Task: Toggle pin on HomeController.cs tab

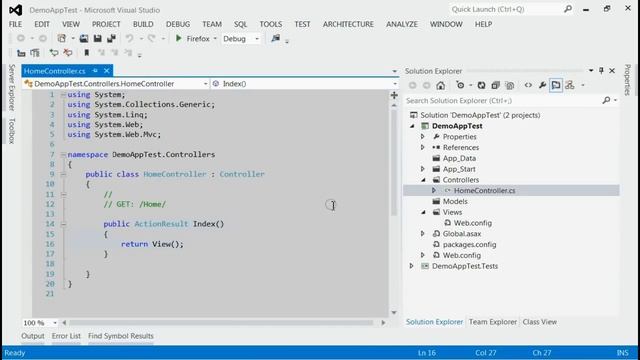Action: tap(95, 71)
